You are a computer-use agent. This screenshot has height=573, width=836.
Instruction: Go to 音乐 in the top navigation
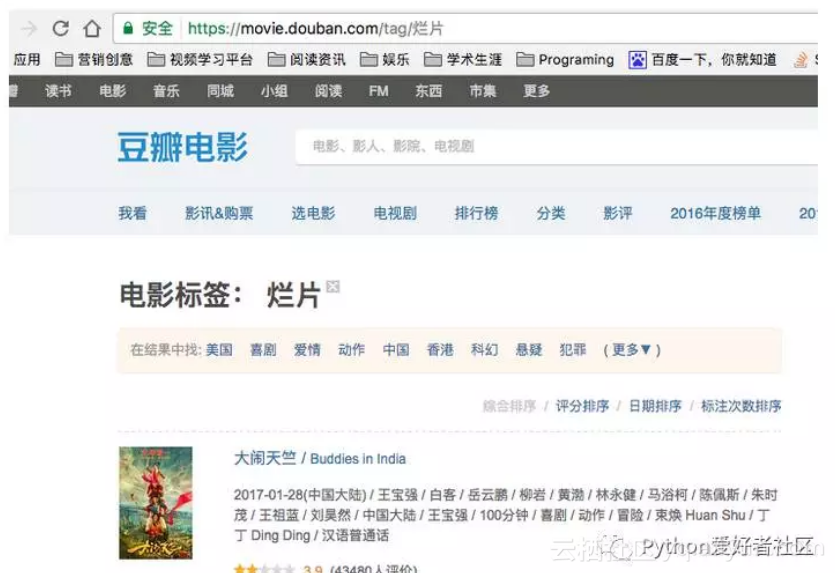click(x=166, y=91)
